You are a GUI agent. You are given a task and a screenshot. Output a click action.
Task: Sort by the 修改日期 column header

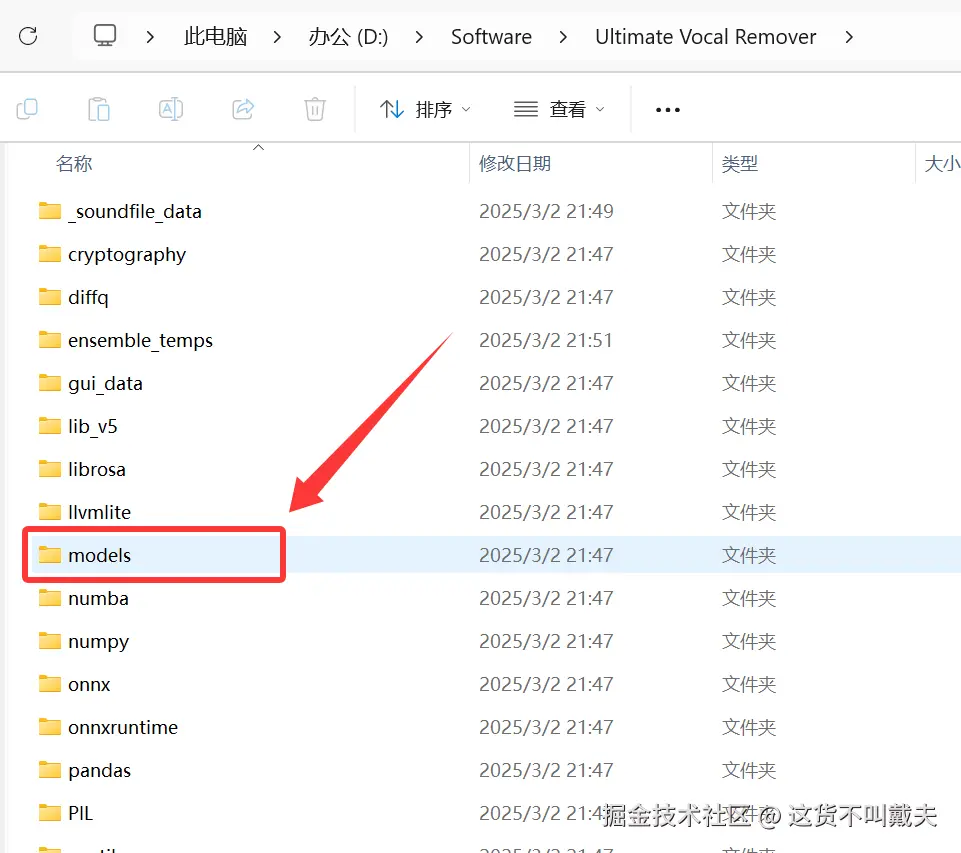[x=515, y=164]
